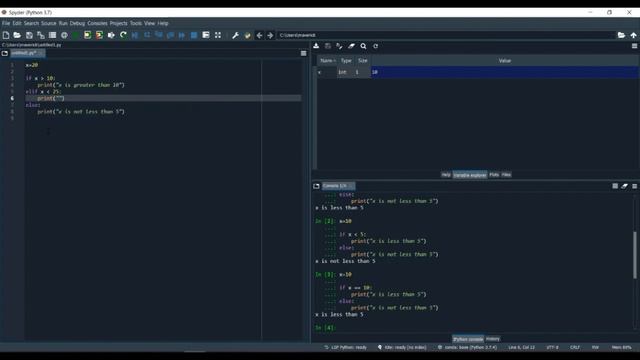The image size is (640, 360).
Task: Open IPython console options hamburger menu
Action: coord(634,186)
